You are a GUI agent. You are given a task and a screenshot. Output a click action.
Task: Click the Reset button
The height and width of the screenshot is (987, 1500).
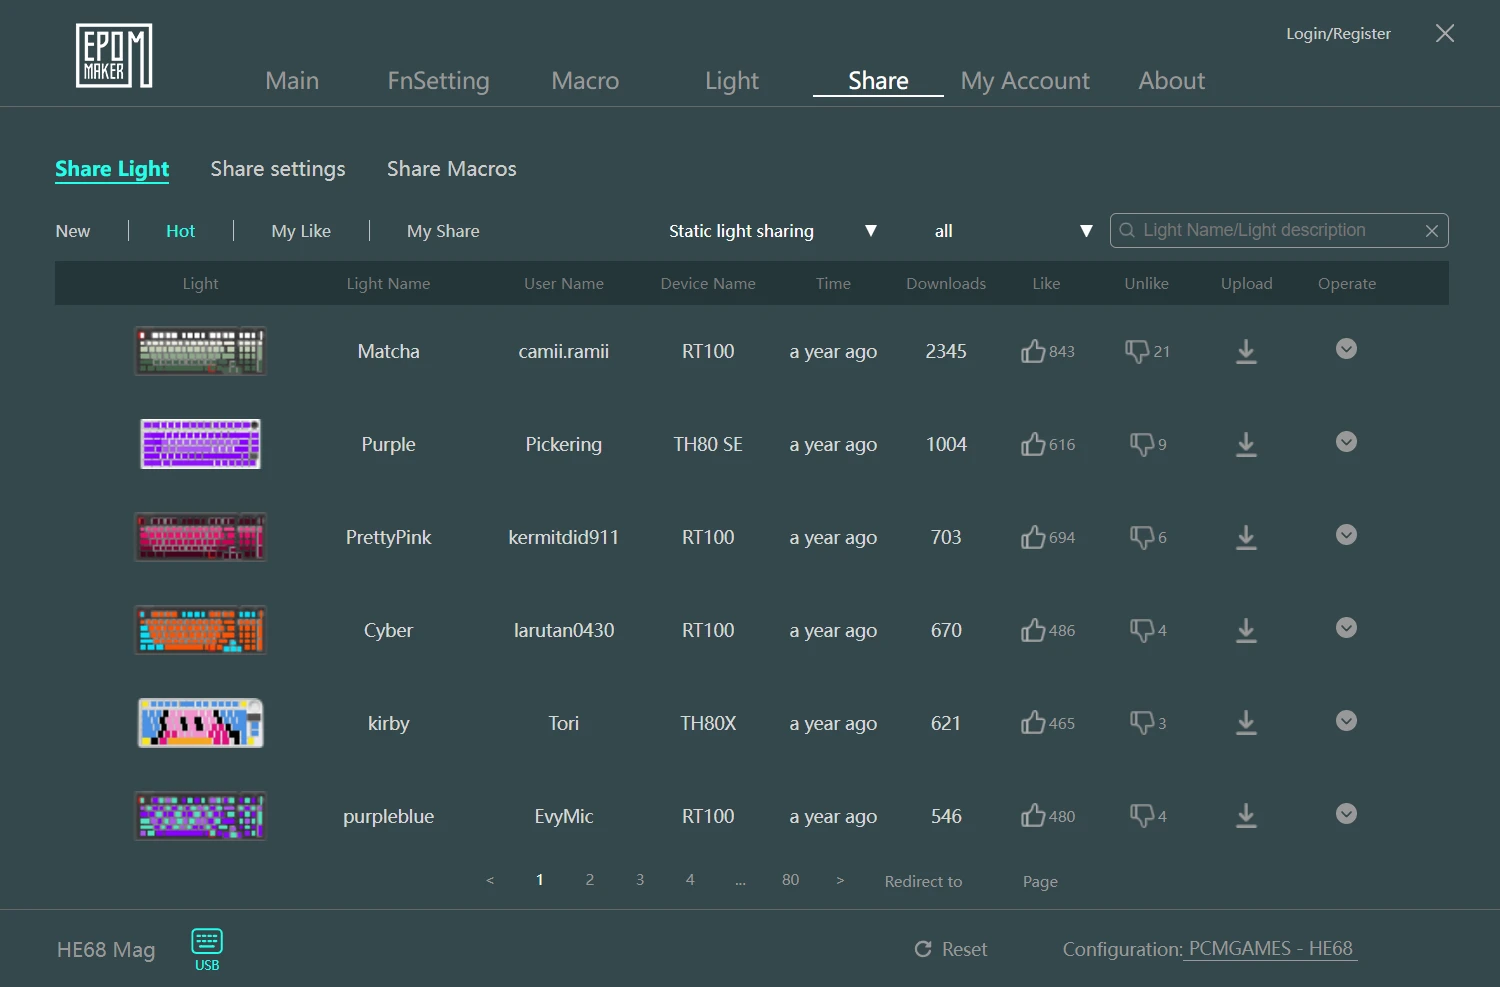(x=951, y=949)
